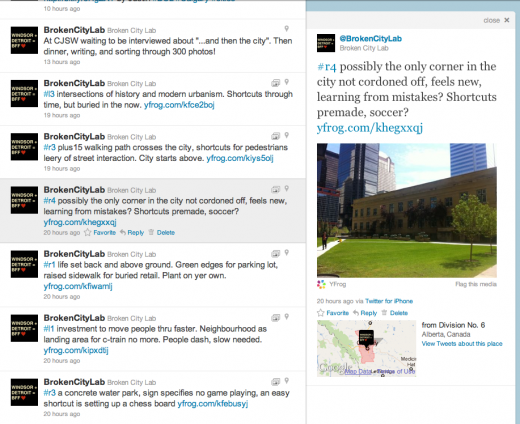The width and height of the screenshot is (520, 424).
Task: Open the large yfrog.com/khegxxqj link
Action: click(x=370, y=128)
